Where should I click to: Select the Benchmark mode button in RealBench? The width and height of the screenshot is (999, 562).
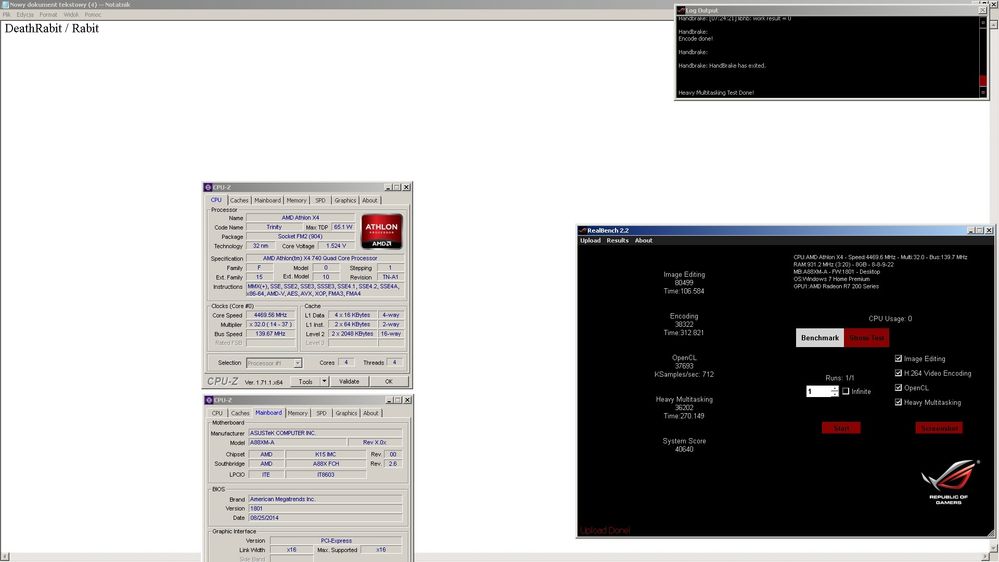point(820,338)
